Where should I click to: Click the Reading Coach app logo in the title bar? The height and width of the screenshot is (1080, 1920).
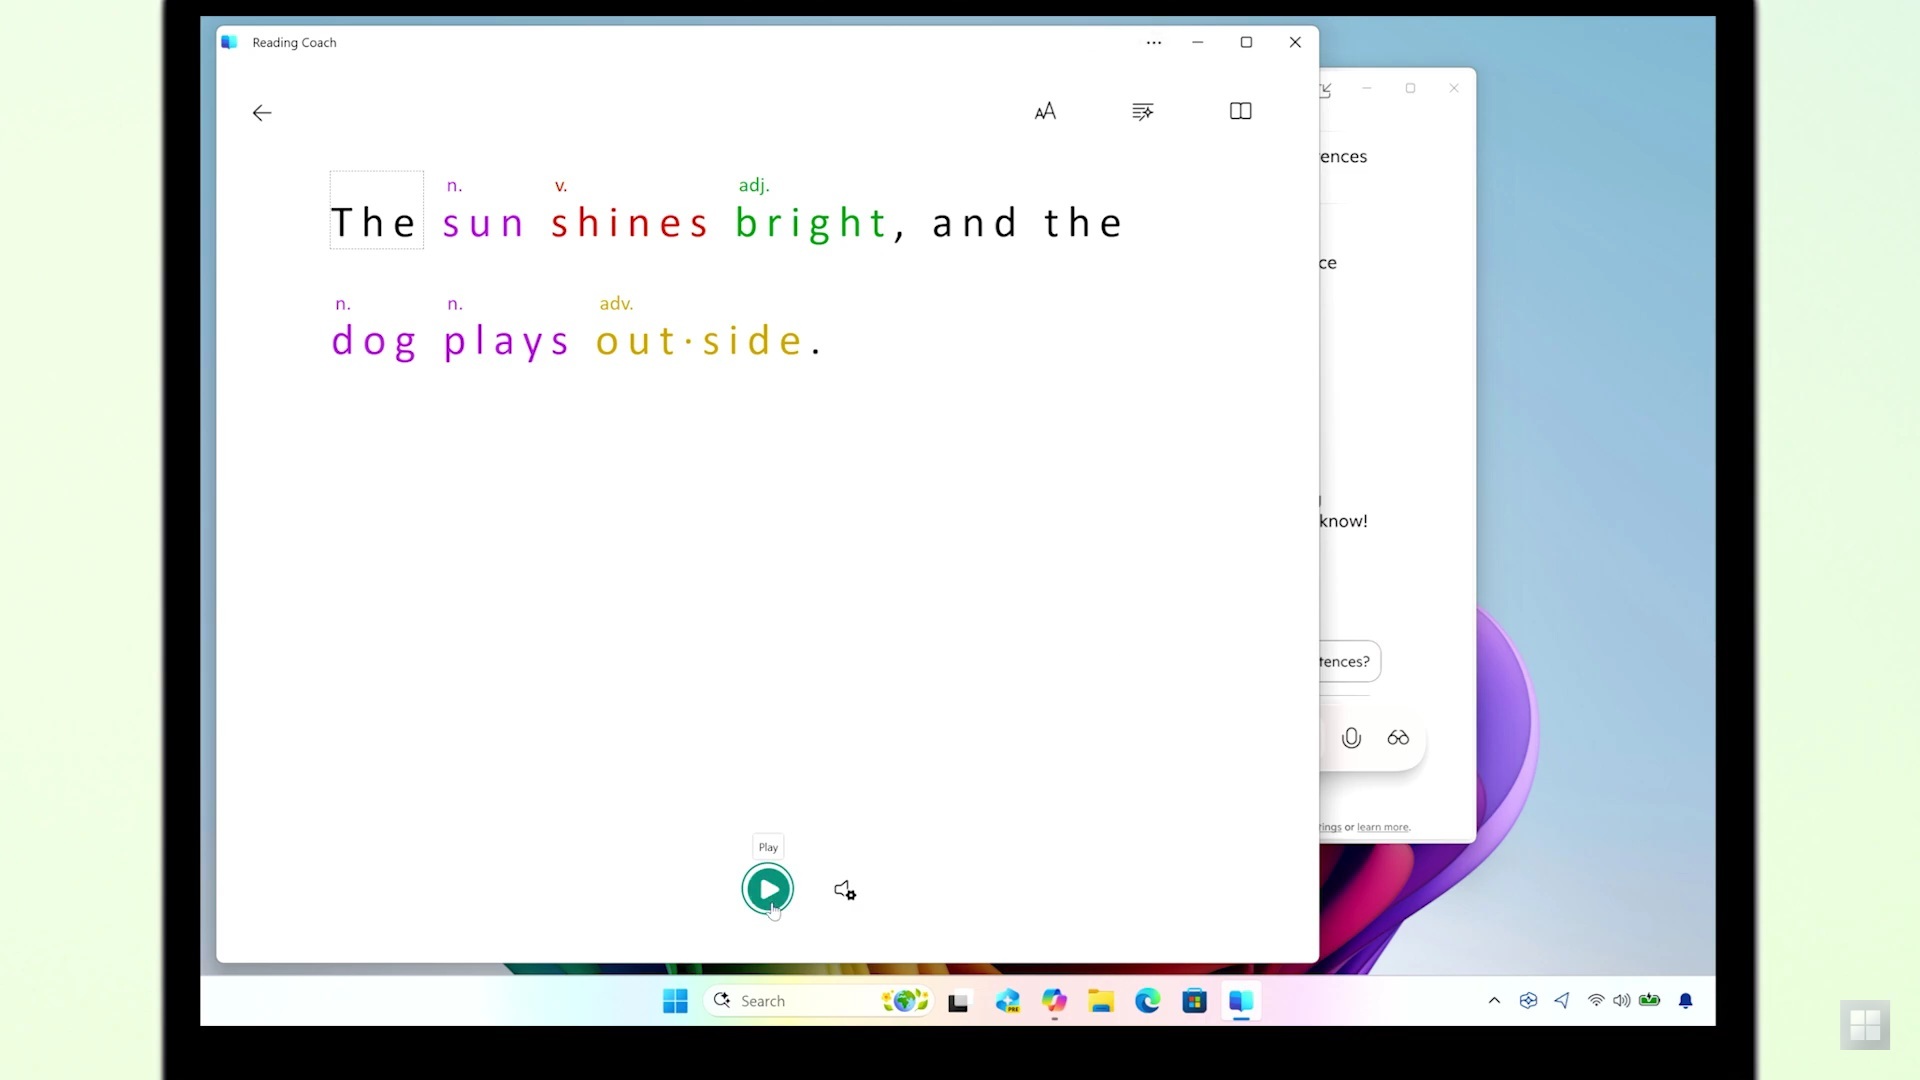coord(229,42)
